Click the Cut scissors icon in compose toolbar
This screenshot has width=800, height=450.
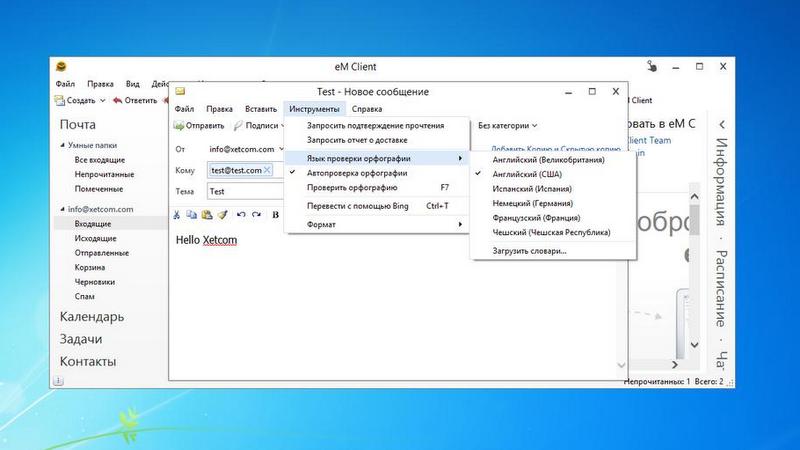click(x=177, y=215)
